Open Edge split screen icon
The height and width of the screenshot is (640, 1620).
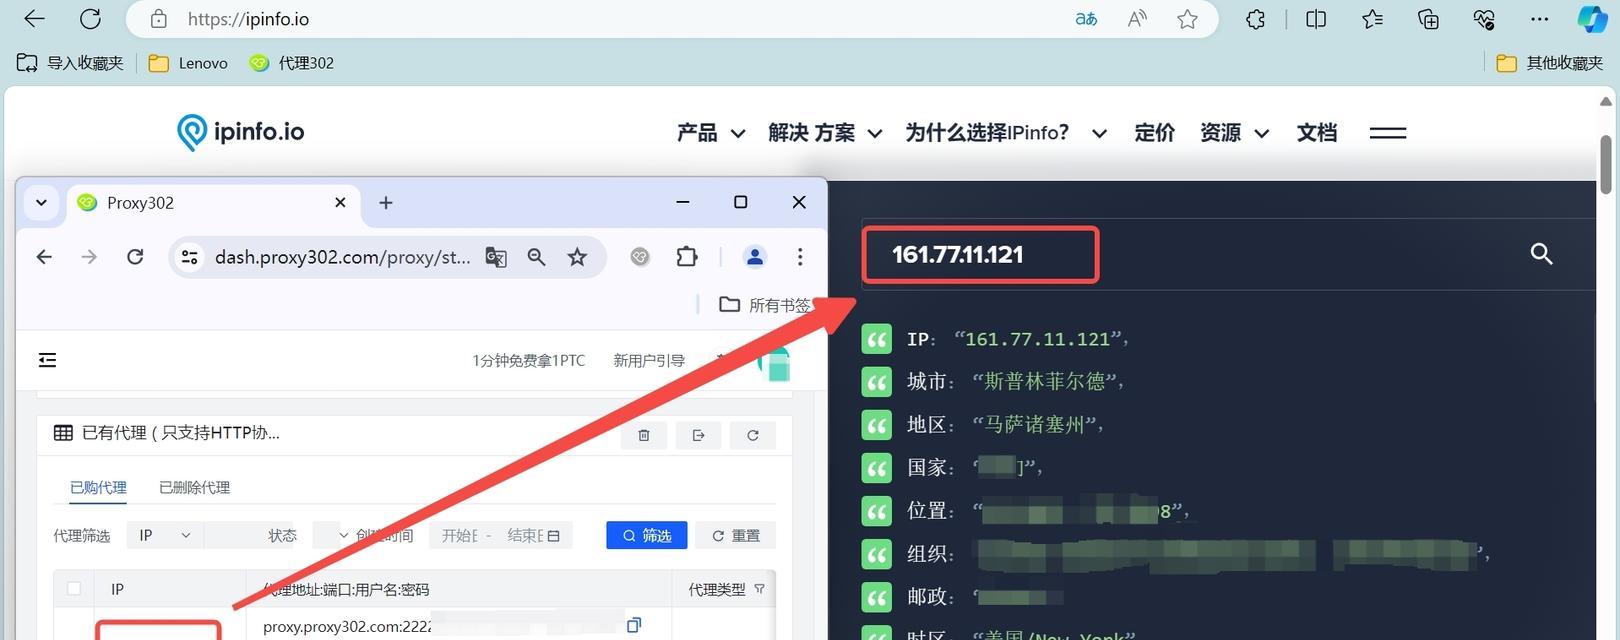pos(1316,19)
